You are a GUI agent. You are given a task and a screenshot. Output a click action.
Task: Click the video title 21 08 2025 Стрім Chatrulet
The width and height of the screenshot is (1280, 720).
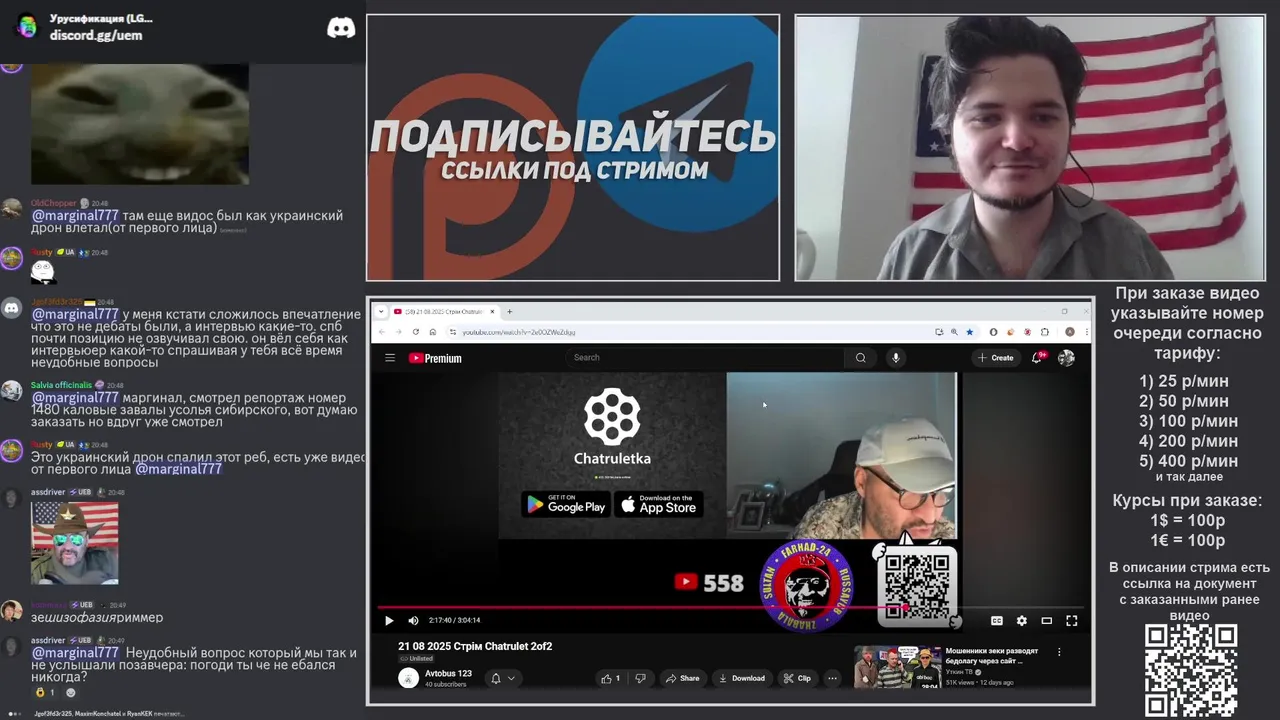475,646
